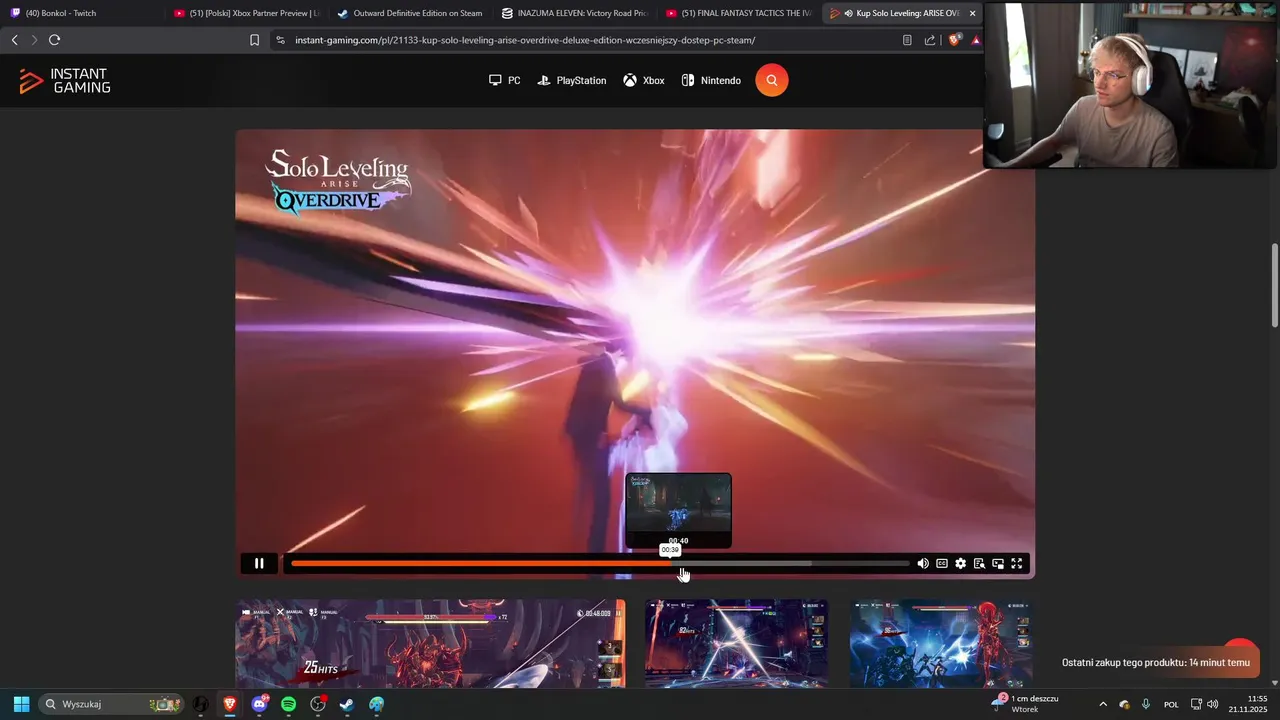This screenshot has width=1280, height=720.
Task: Open the Windows Start menu
Action: click(21, 704)
